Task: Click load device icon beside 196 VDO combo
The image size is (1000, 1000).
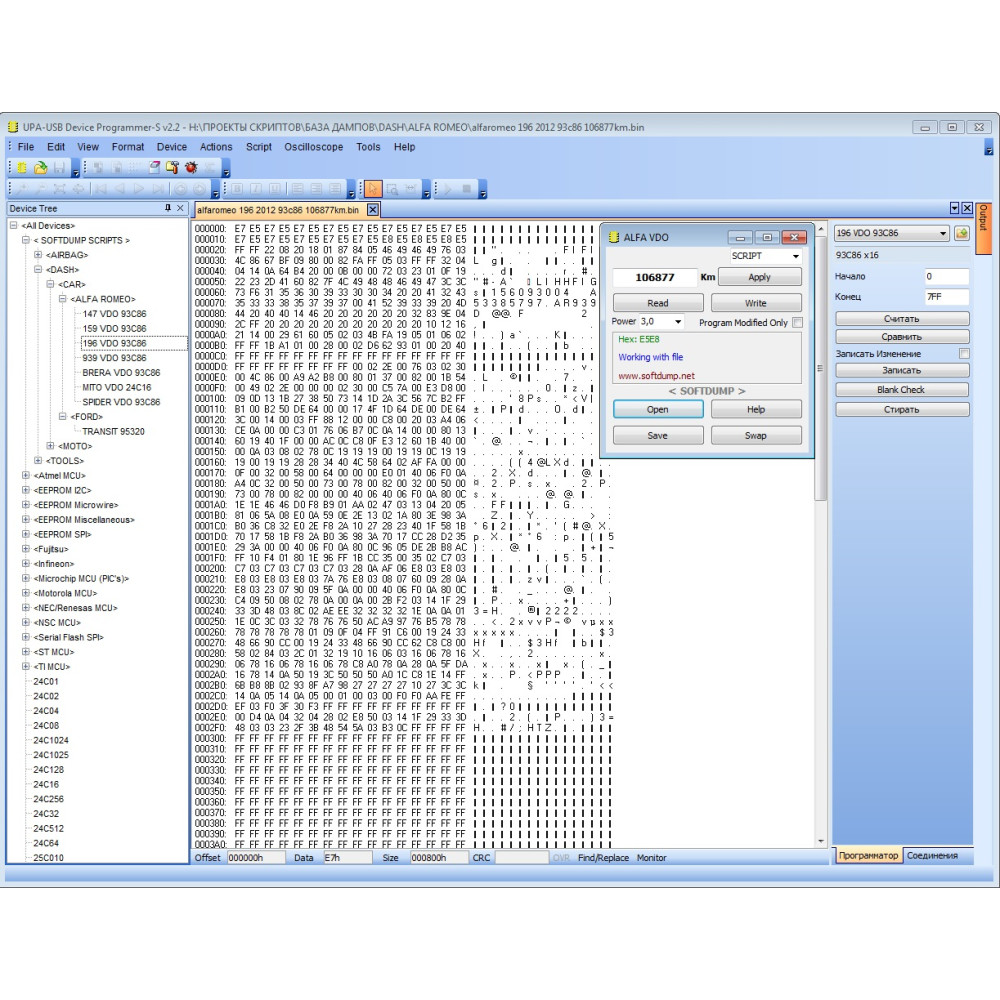Action: (x=962, y=233)
